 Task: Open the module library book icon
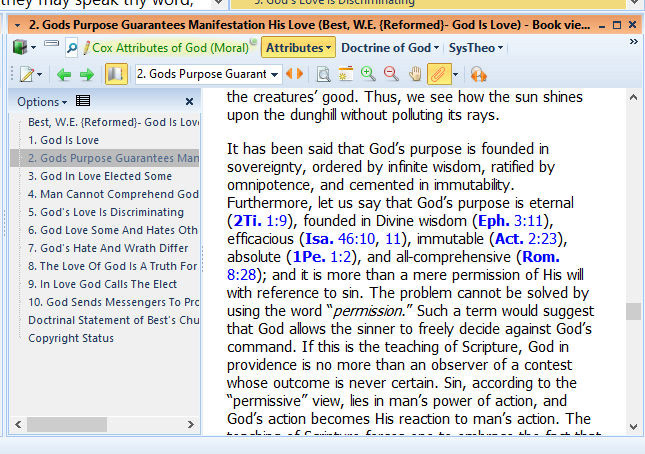pos(19,47)
